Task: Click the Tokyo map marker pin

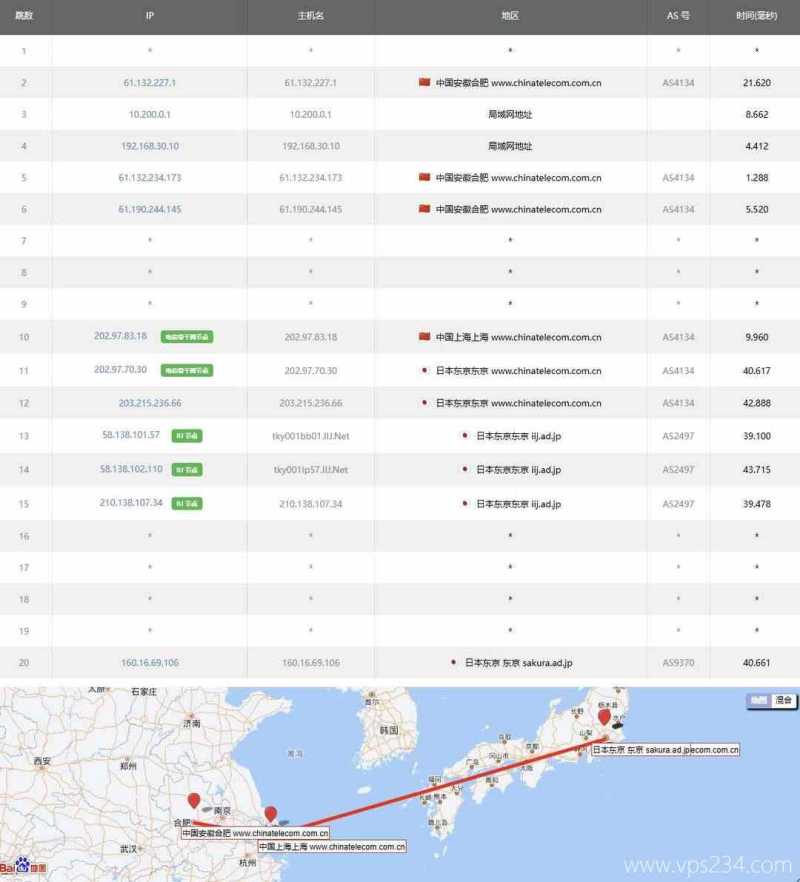Action: pos(605,716)
